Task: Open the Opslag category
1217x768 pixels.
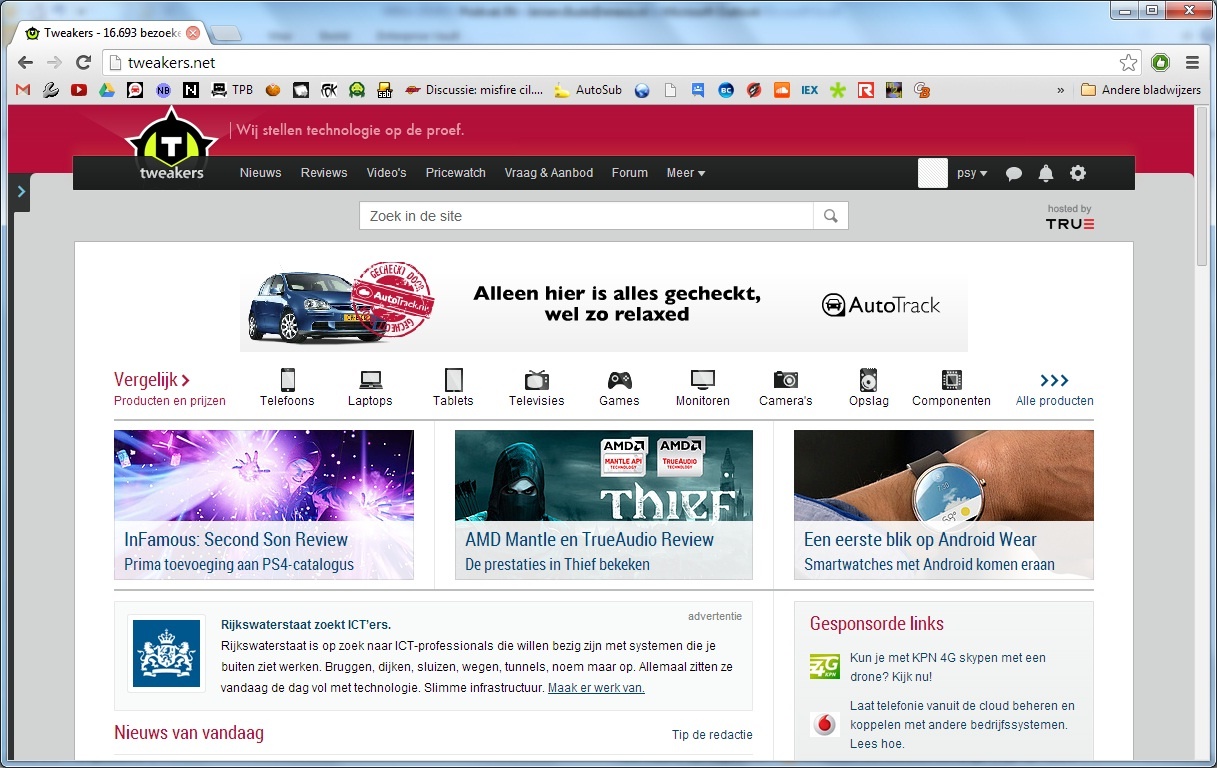Action: point(869,388)
